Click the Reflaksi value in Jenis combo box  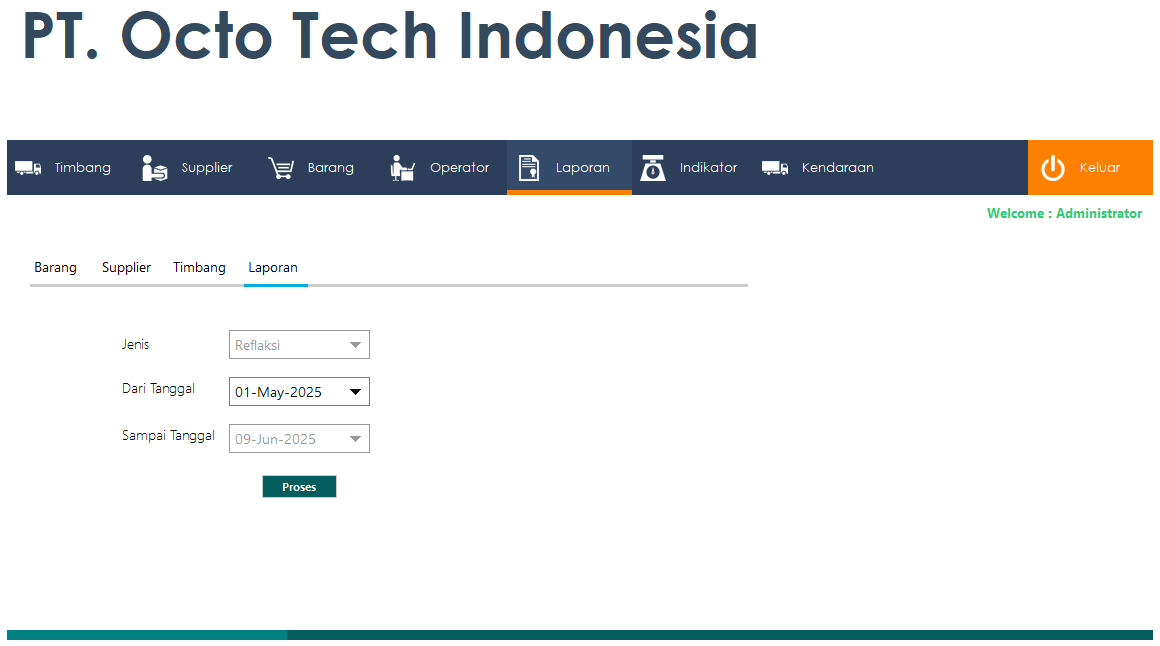[257, 346]
